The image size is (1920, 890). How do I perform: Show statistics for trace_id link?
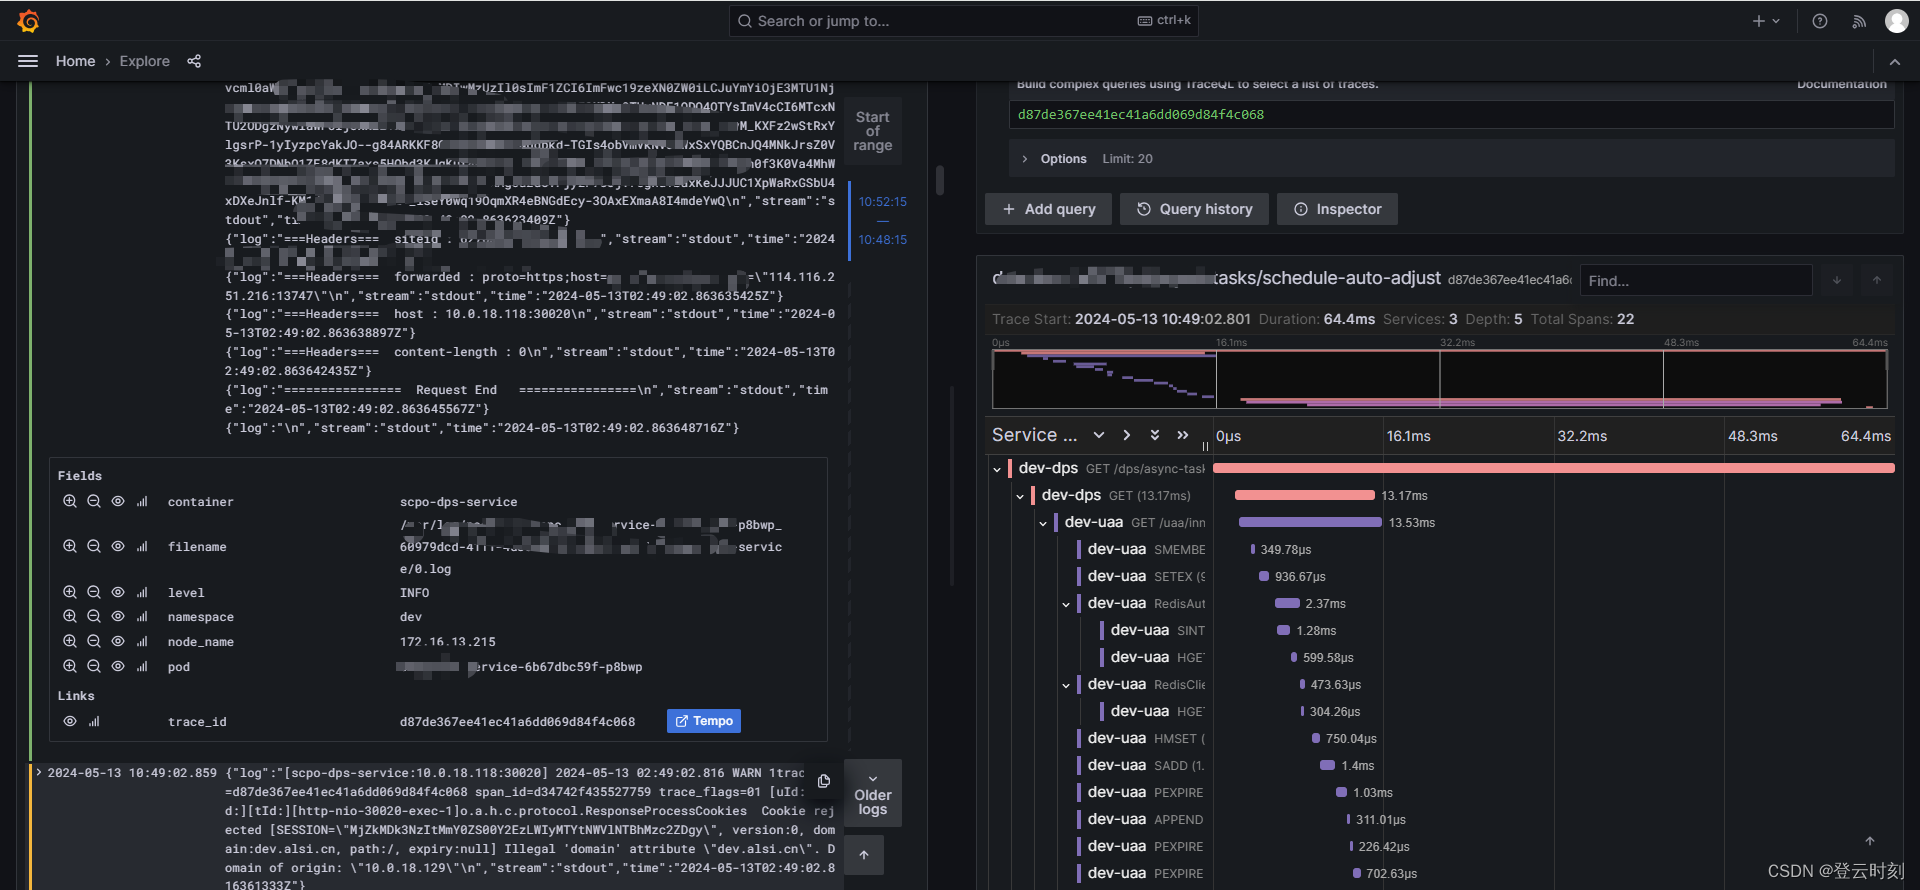tap(94, 722)
